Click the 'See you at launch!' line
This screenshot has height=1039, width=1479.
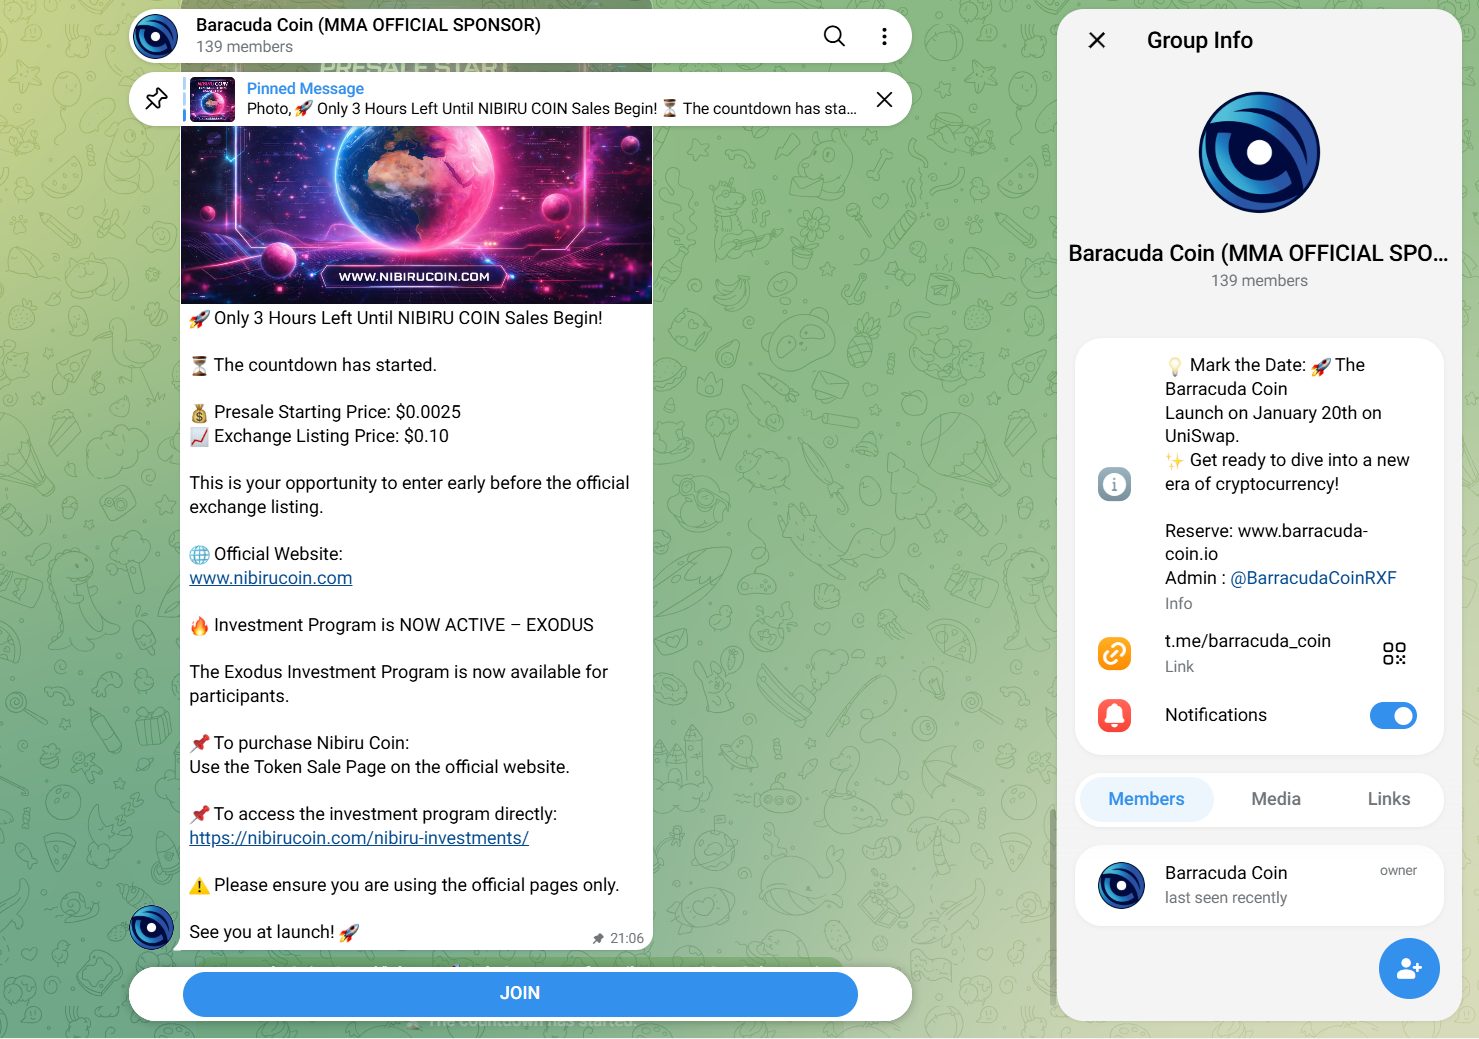pyautogui.click(x=274, y=932)
